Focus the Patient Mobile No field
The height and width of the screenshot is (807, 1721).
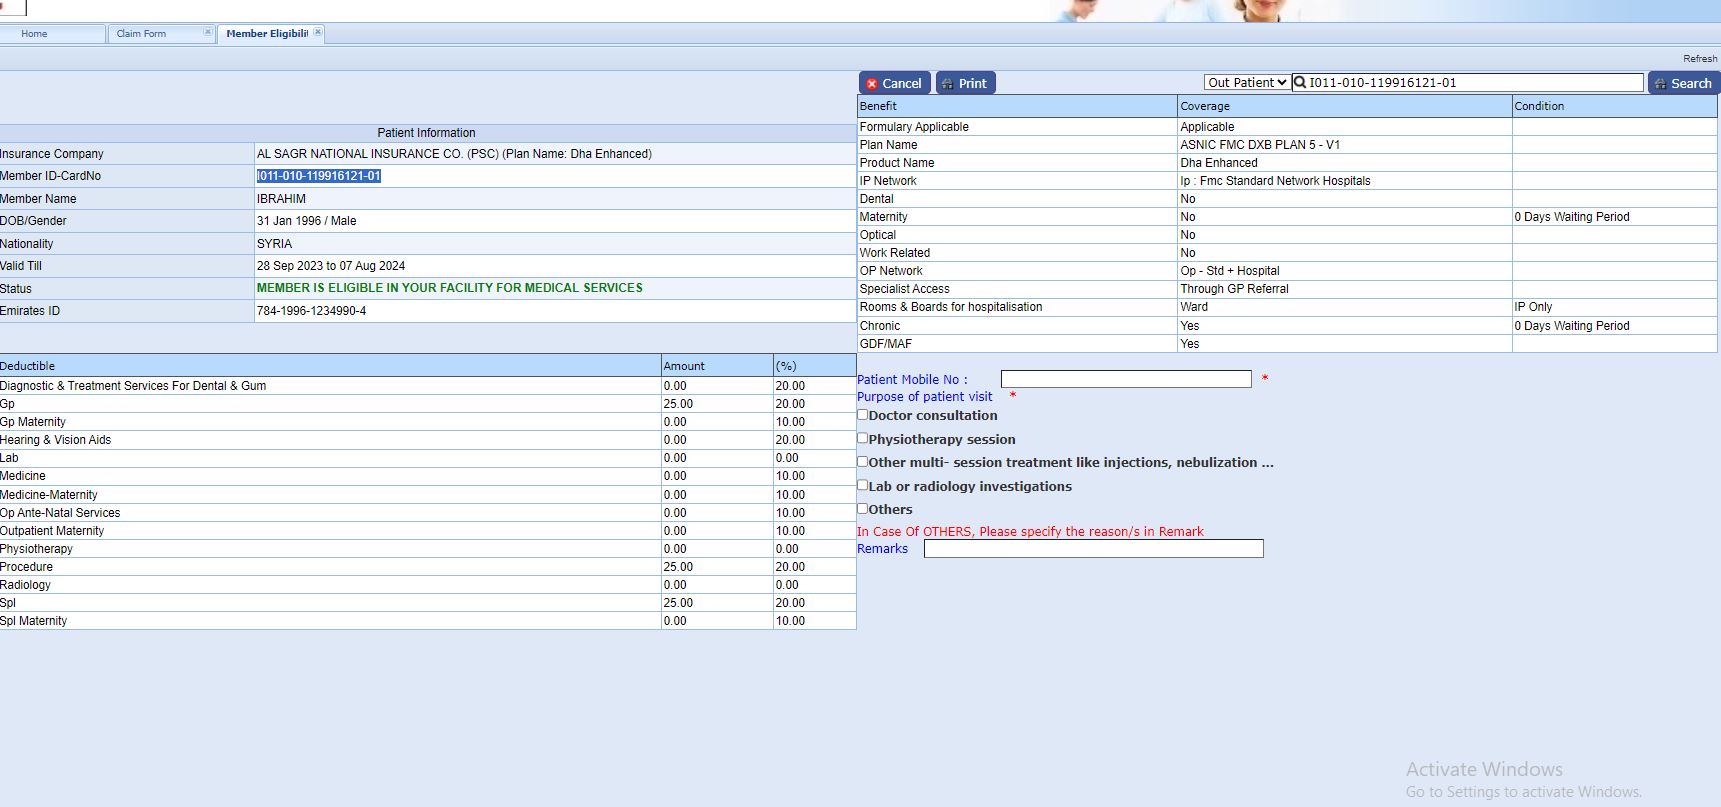pos(1126,379)
